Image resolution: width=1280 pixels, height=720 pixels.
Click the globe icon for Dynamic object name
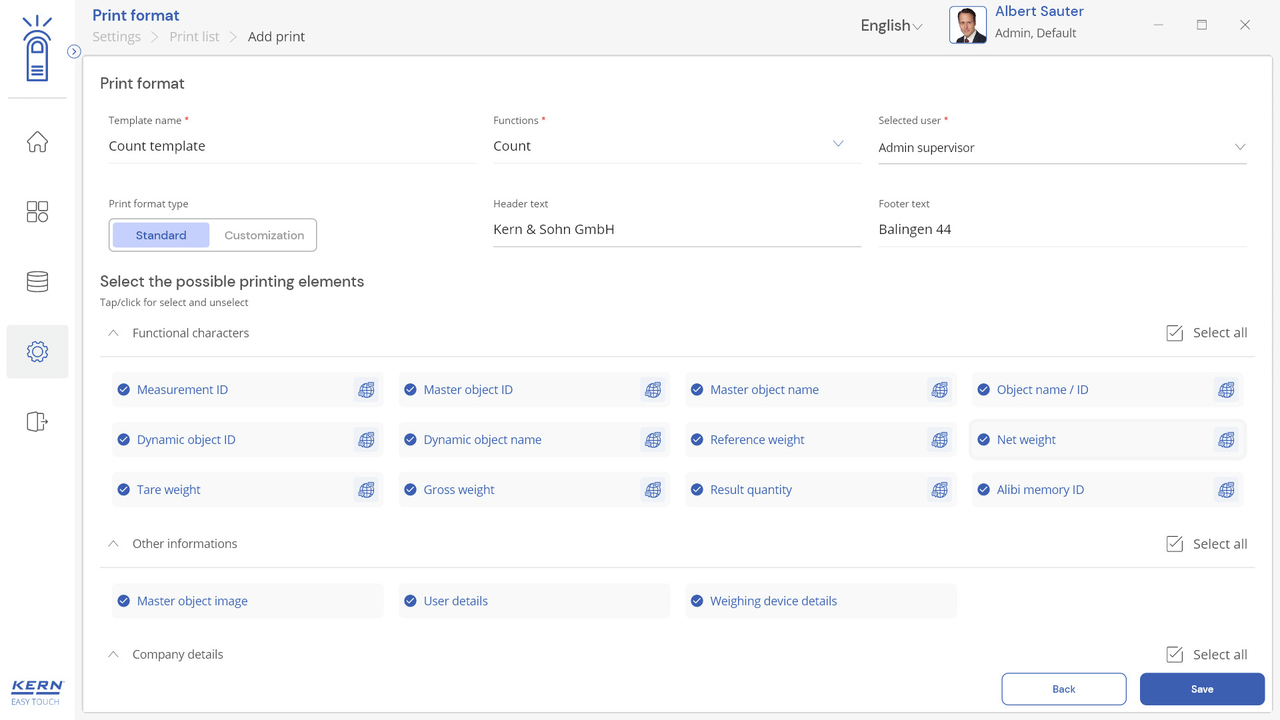click(x=653, y=440)
